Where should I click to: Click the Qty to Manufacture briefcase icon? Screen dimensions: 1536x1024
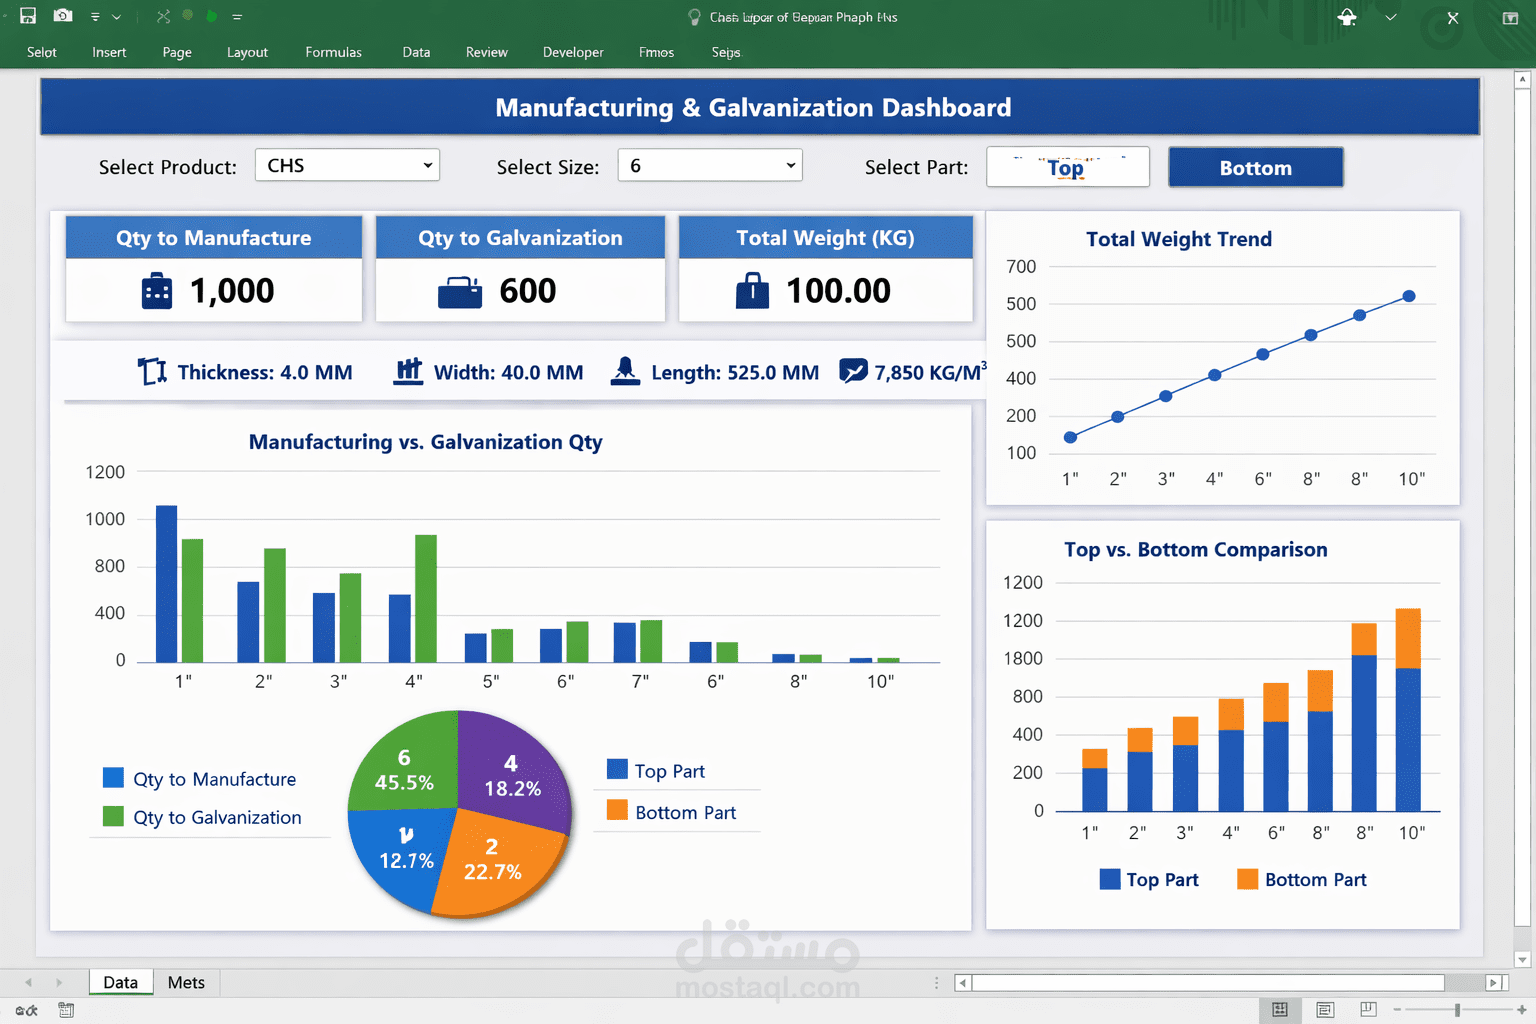[x=156, y=290]
